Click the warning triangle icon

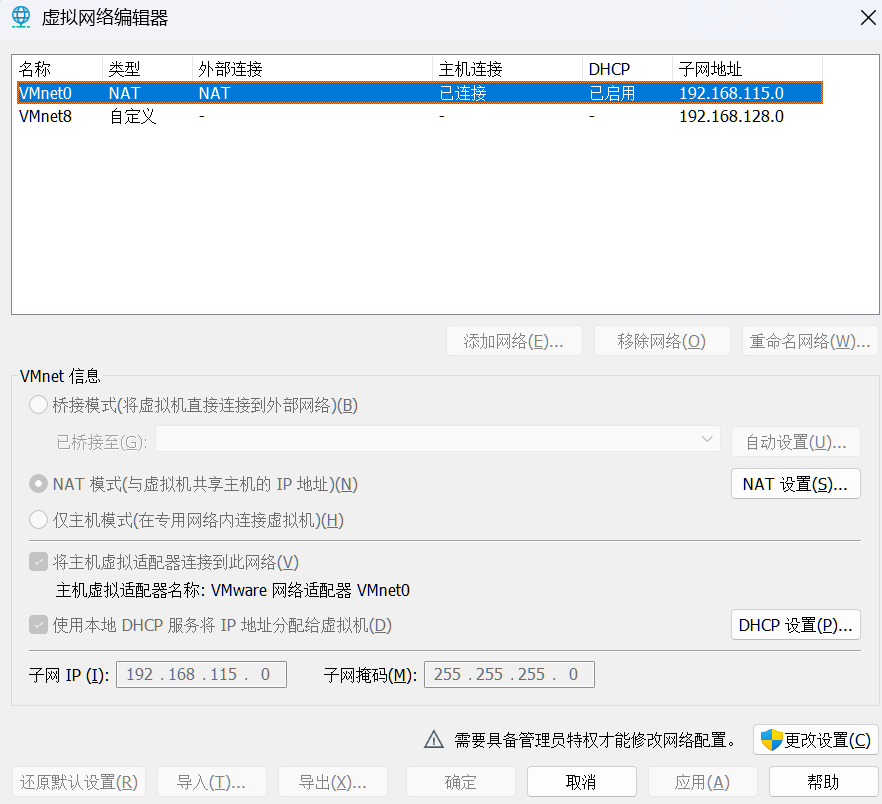[x=434, y=739]
